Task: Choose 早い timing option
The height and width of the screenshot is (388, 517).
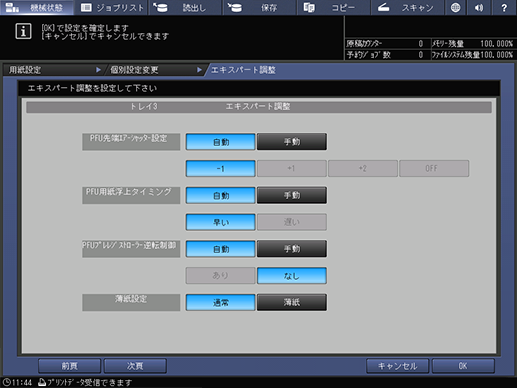Action: [x=221, y=222]
